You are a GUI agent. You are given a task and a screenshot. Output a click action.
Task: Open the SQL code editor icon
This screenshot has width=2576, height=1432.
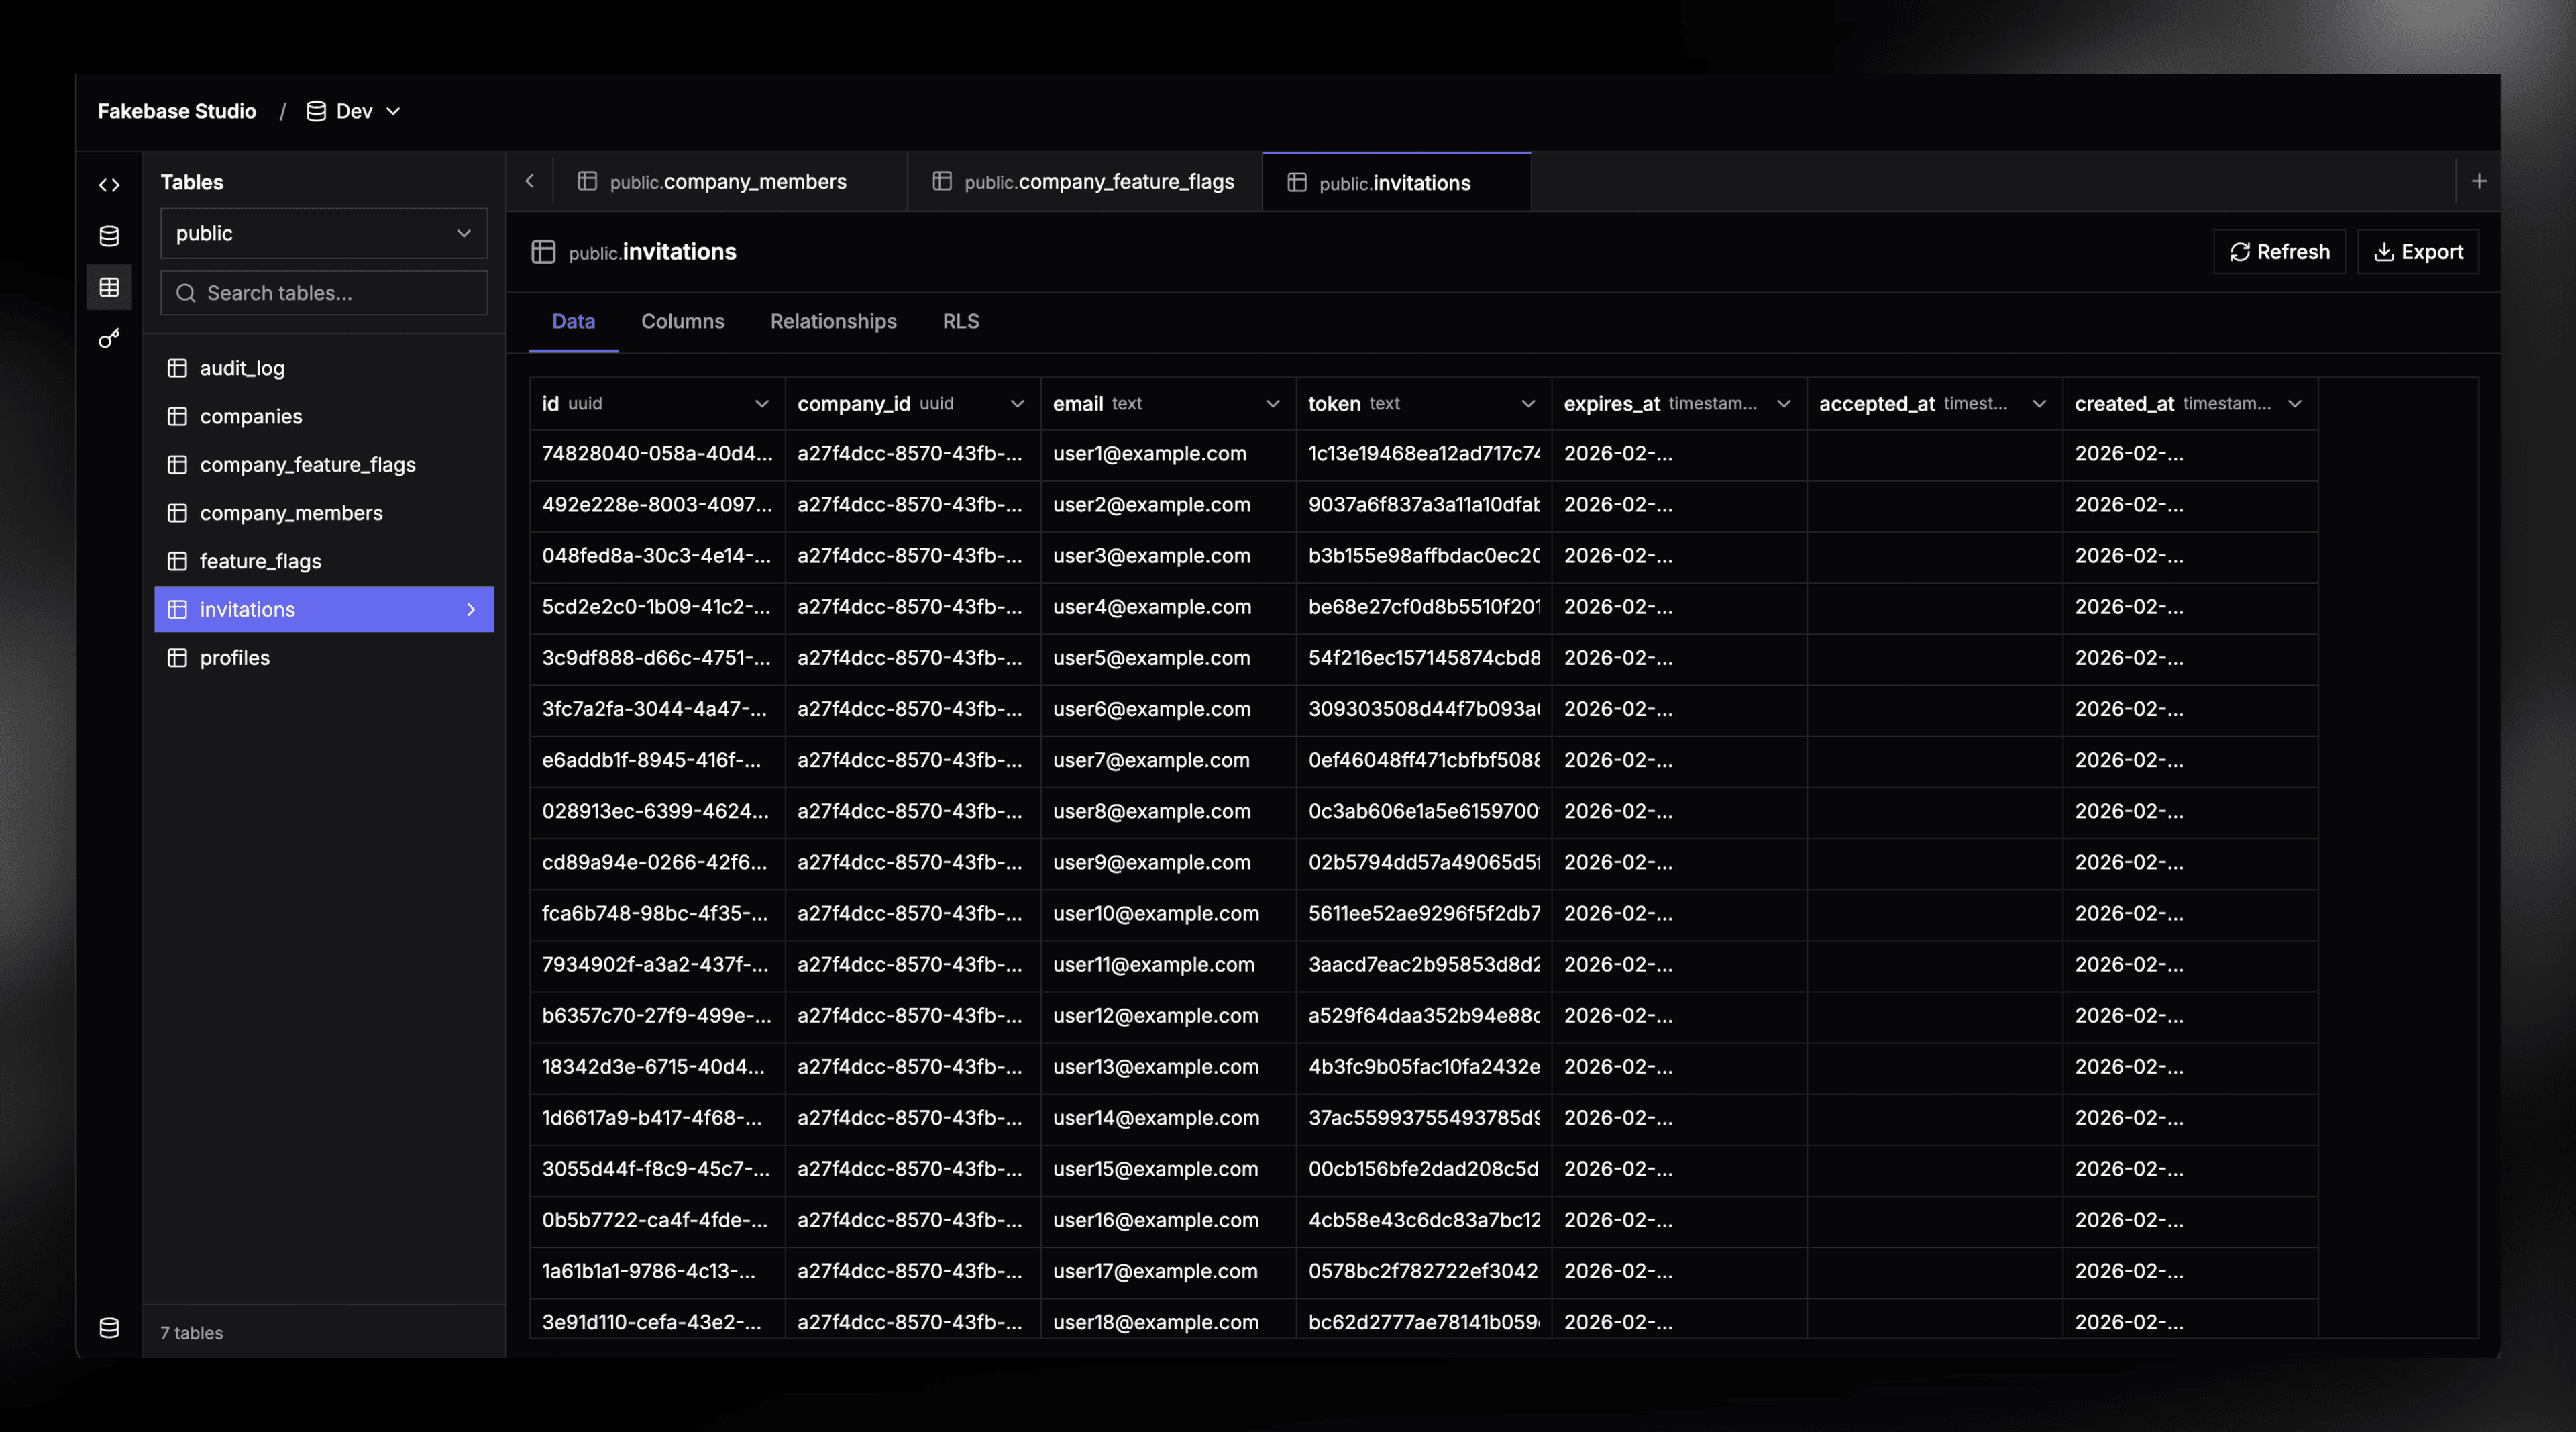pyautogui.click(x=109, y=184)
